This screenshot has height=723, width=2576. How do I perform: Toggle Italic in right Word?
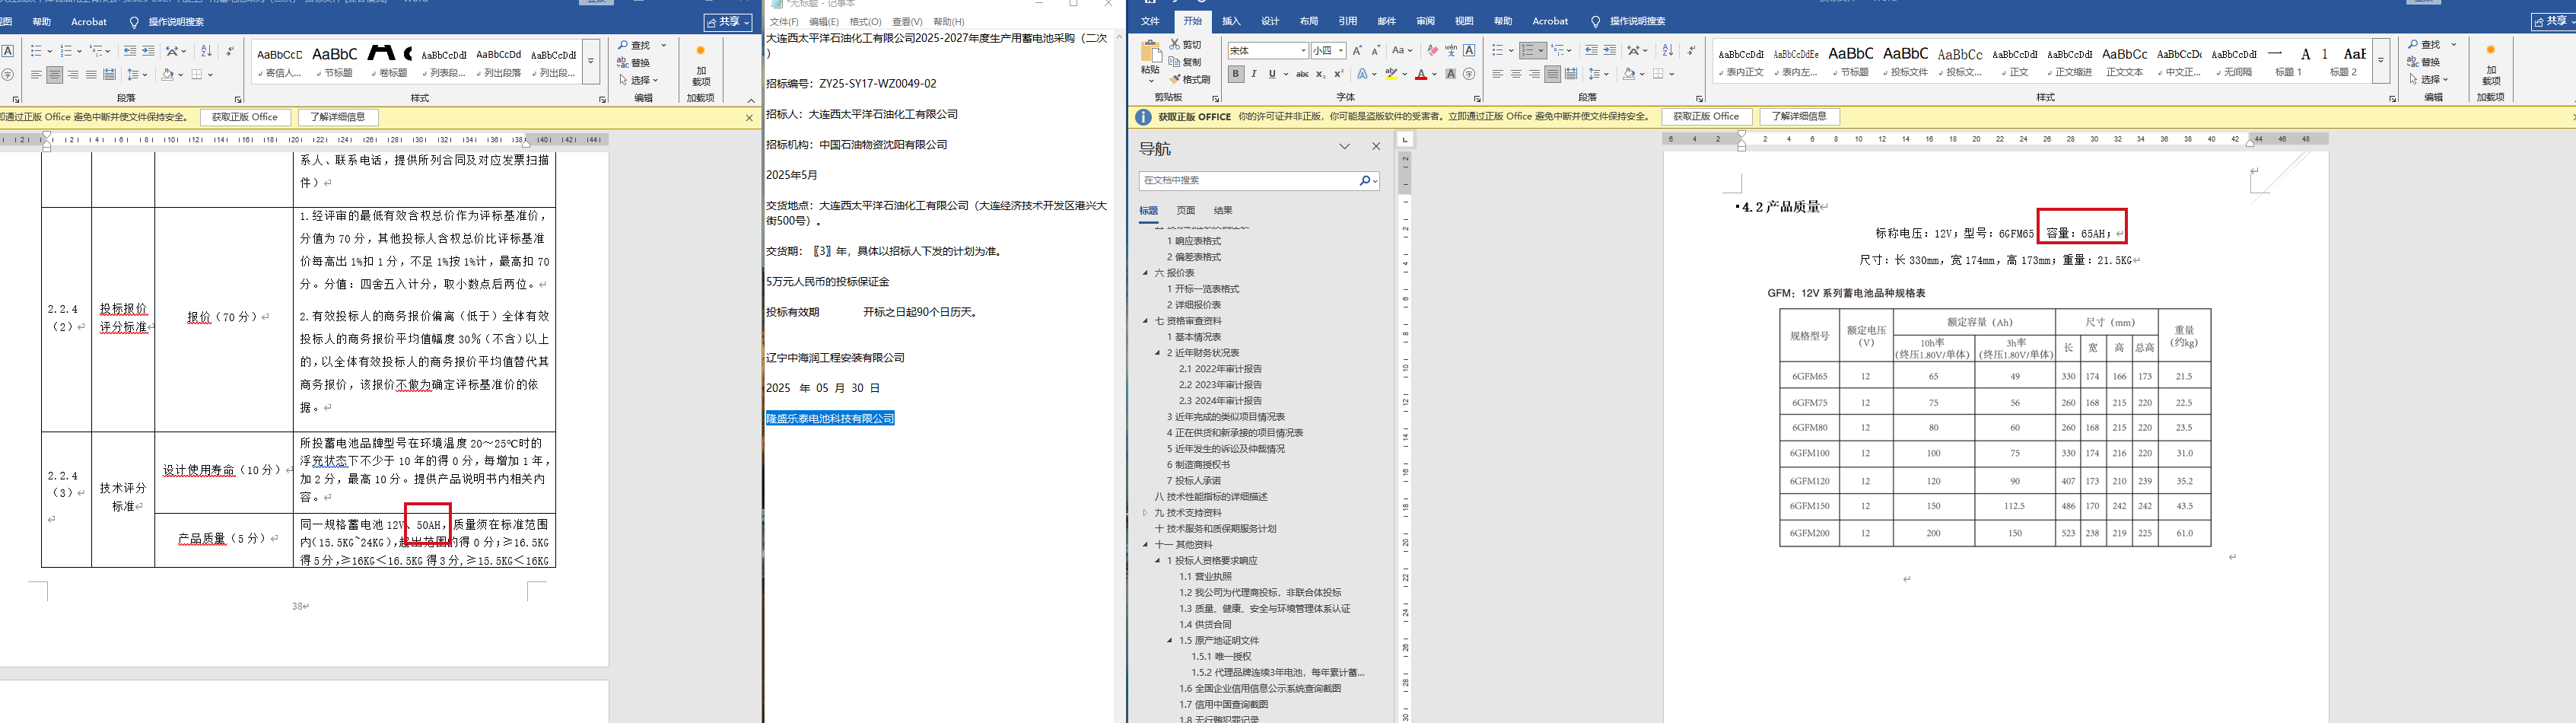click(x=1254, y=74)
